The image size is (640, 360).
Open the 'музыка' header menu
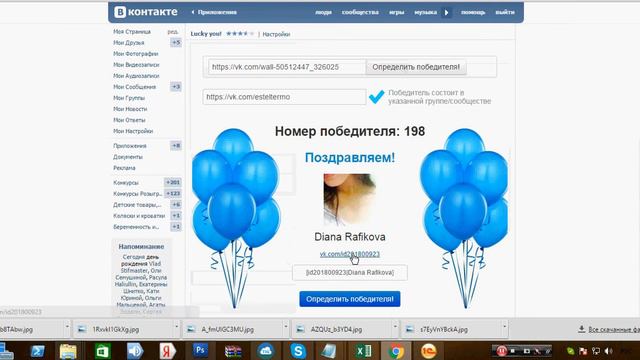425,12
